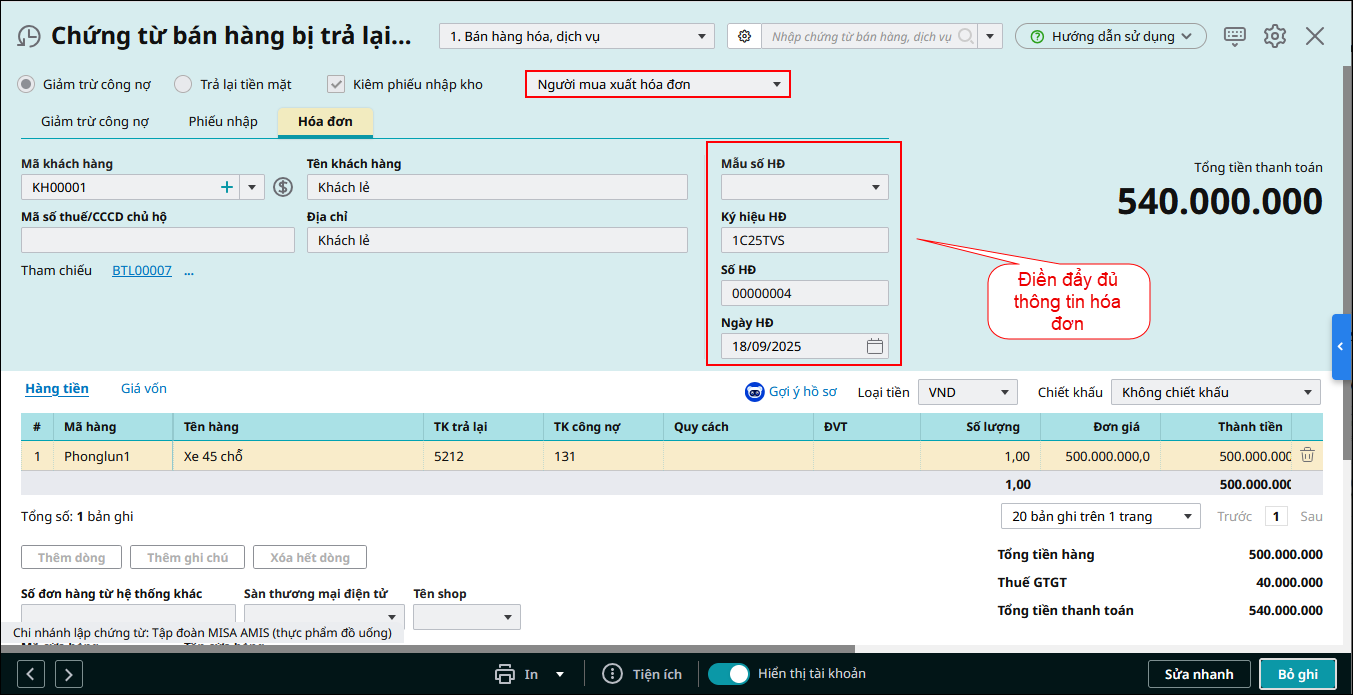Open the settings gear icon at top right
1353x695 pixels.
tap(1274, 36)
